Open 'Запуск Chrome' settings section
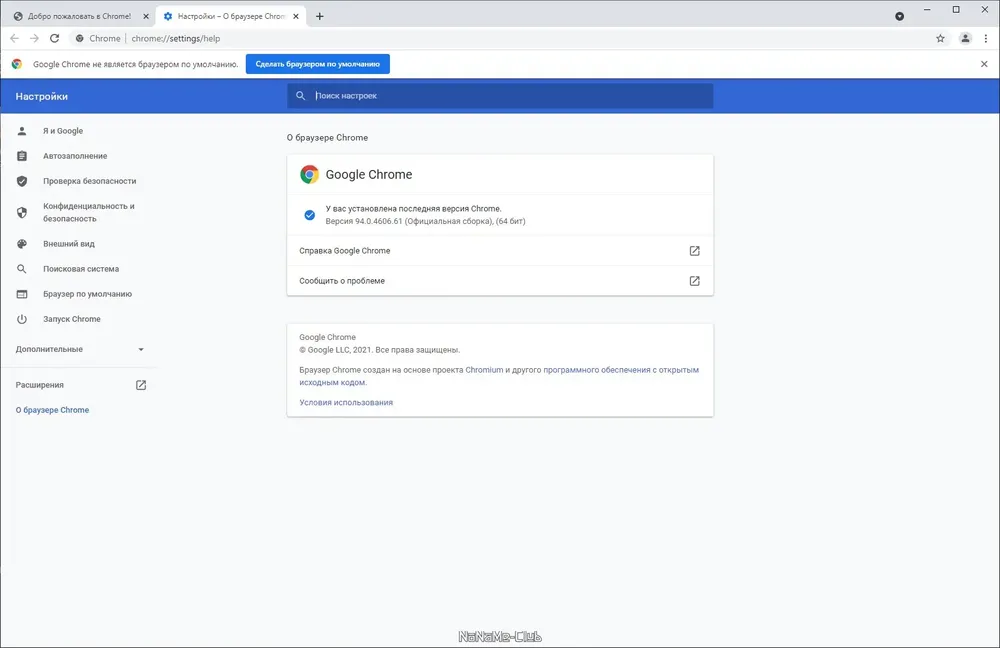The image size is (1000, 648). tap(71, 319)
